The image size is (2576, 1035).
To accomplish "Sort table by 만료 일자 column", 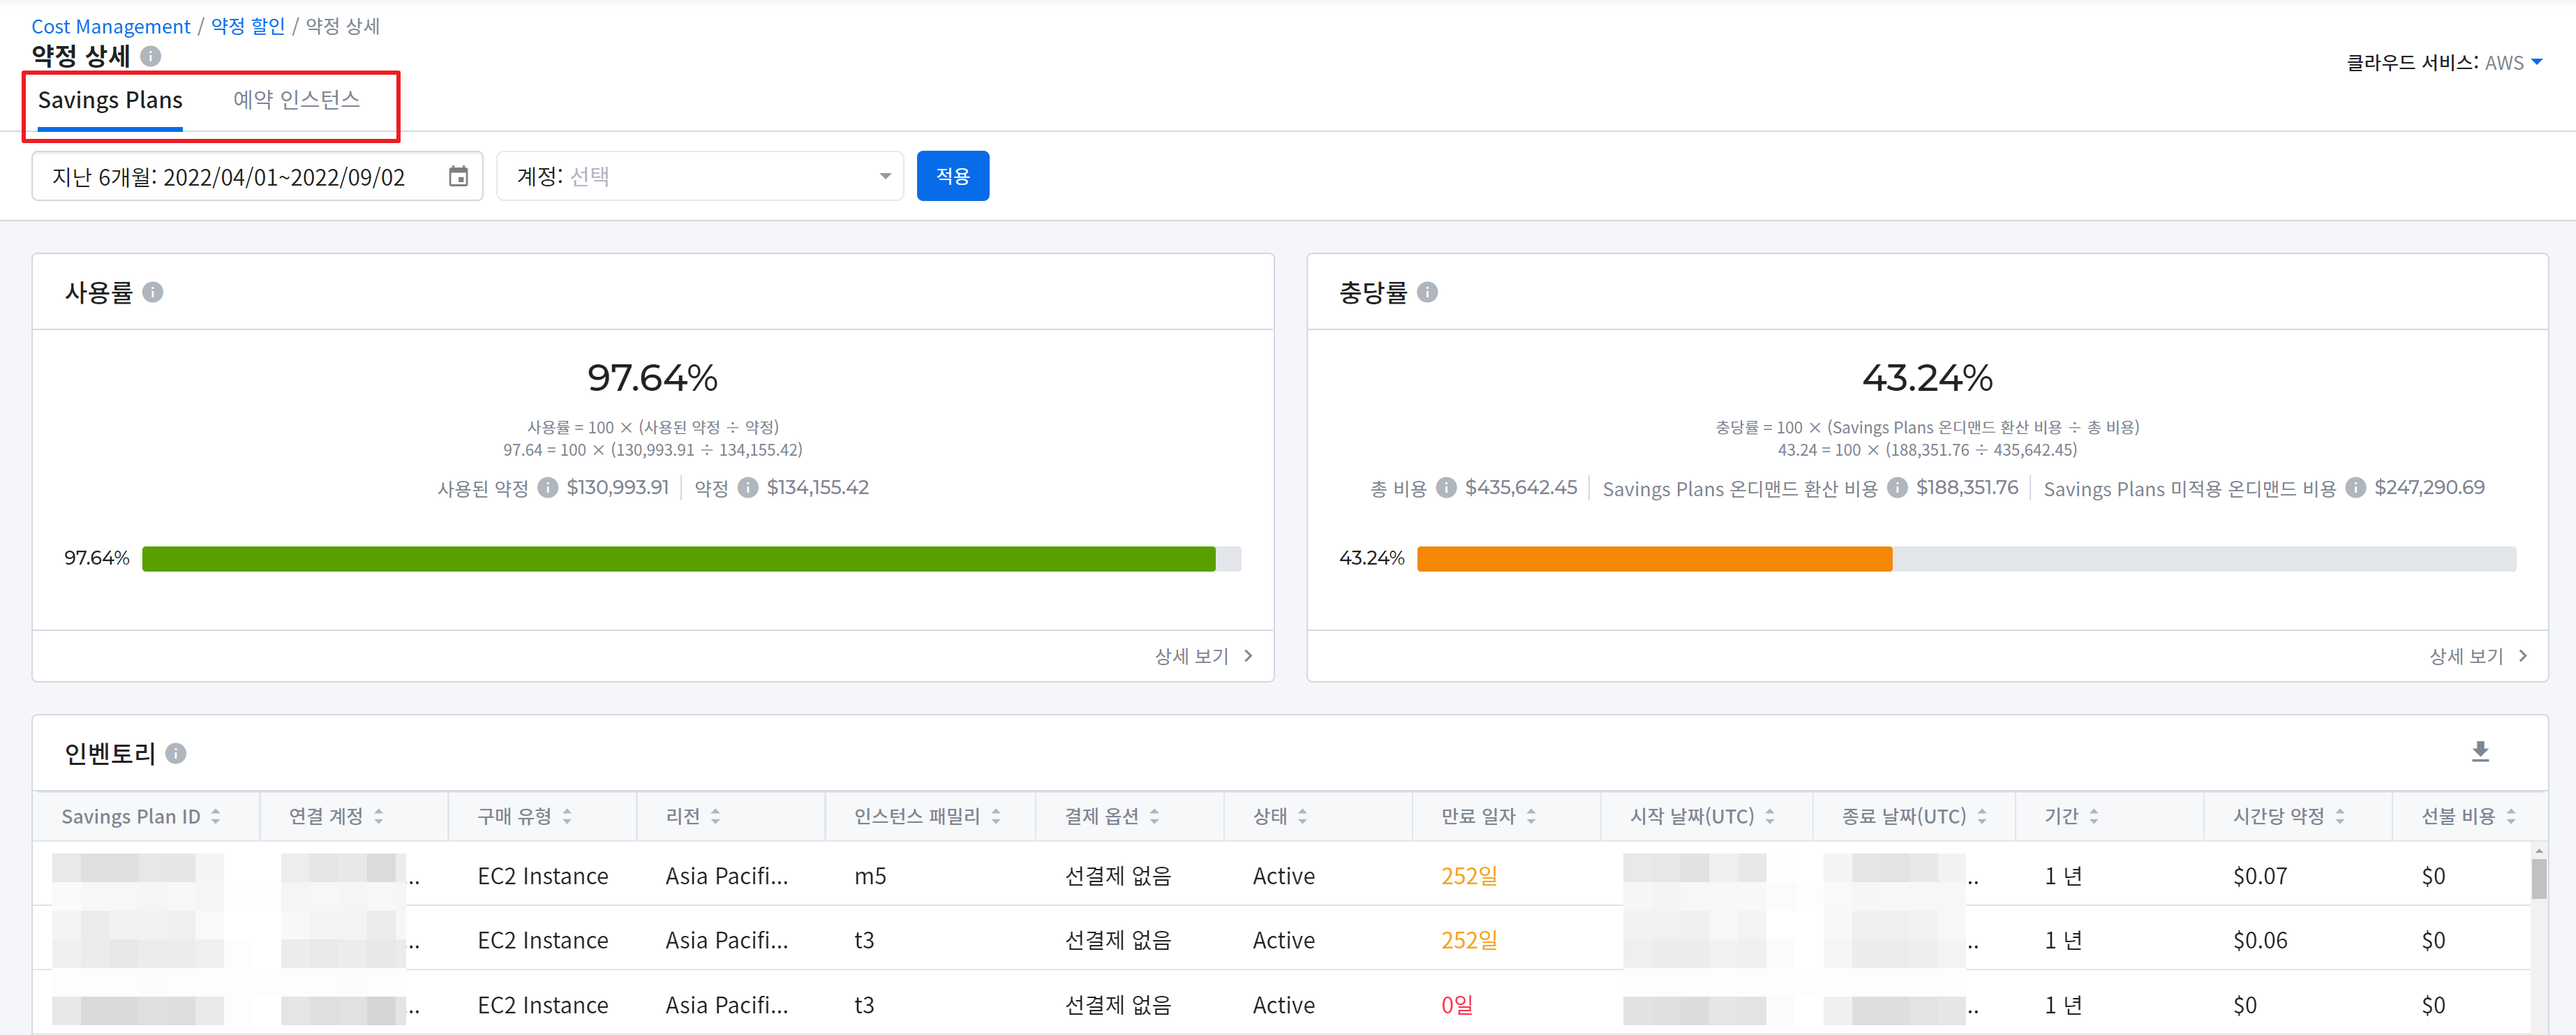I will [x=1531, y=817].
